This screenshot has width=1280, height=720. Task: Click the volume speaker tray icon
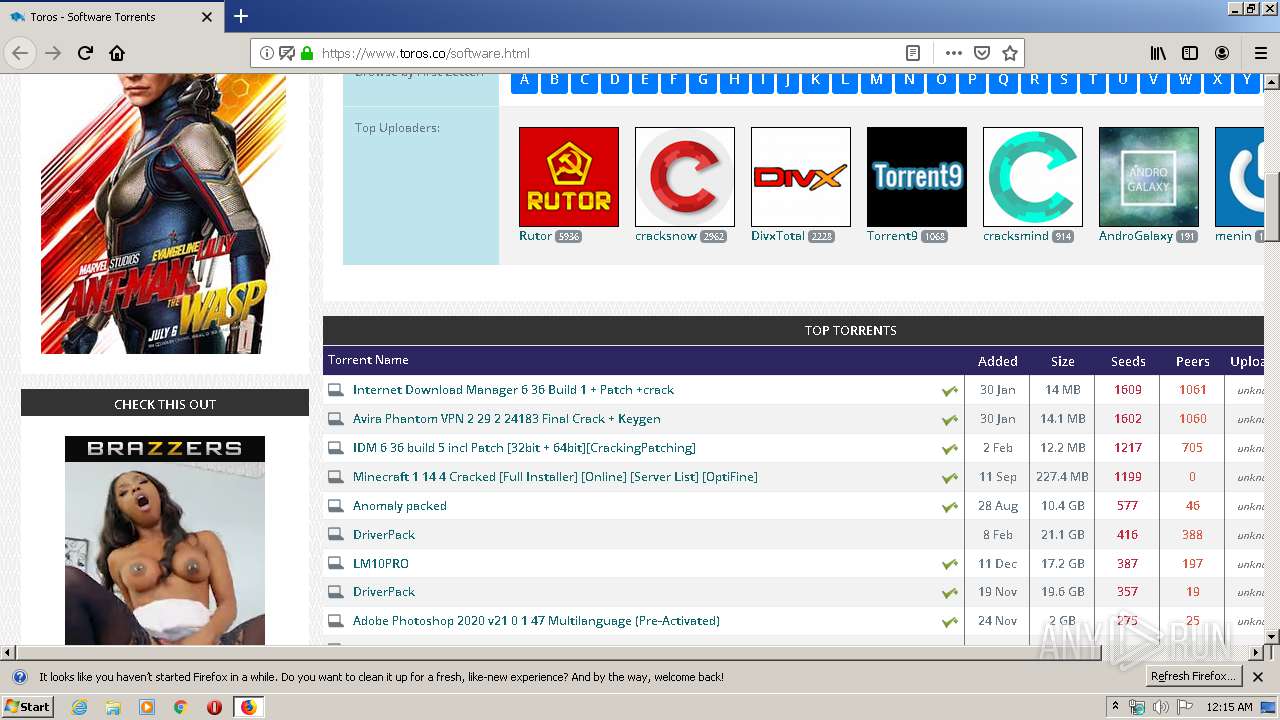1160,707
